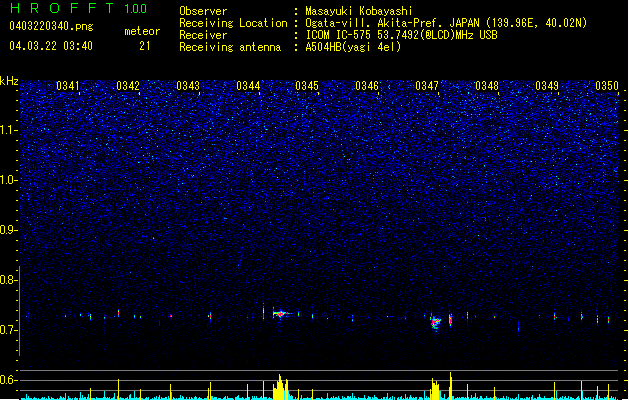Click the 1.0 kHz axis label
The width and height of the screenshot is (629, 400).
[x=9, y=180]
